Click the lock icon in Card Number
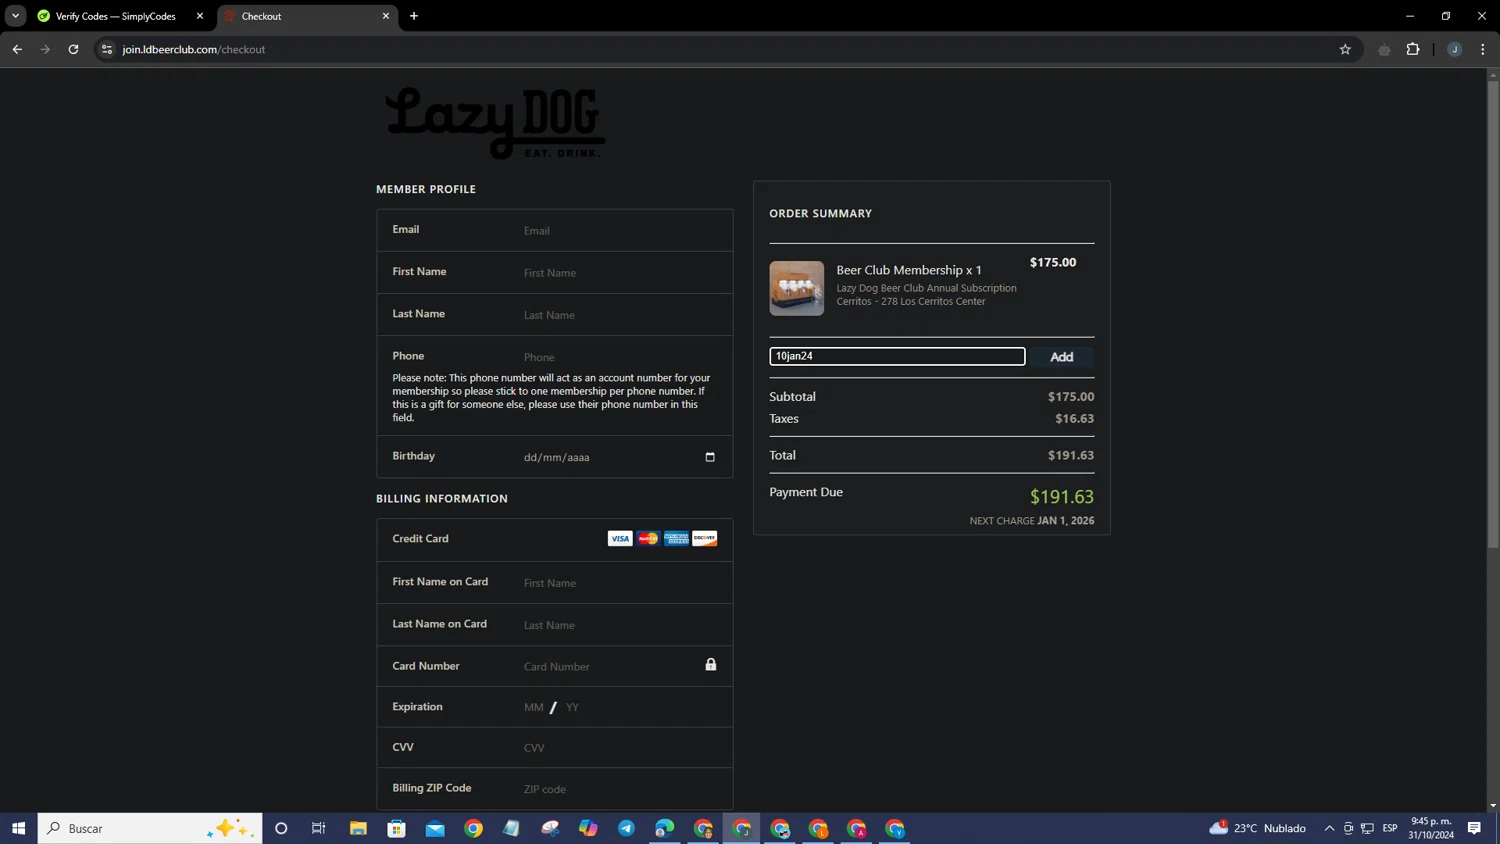This screenshot has width=1500, height=844. pos(711,664)
